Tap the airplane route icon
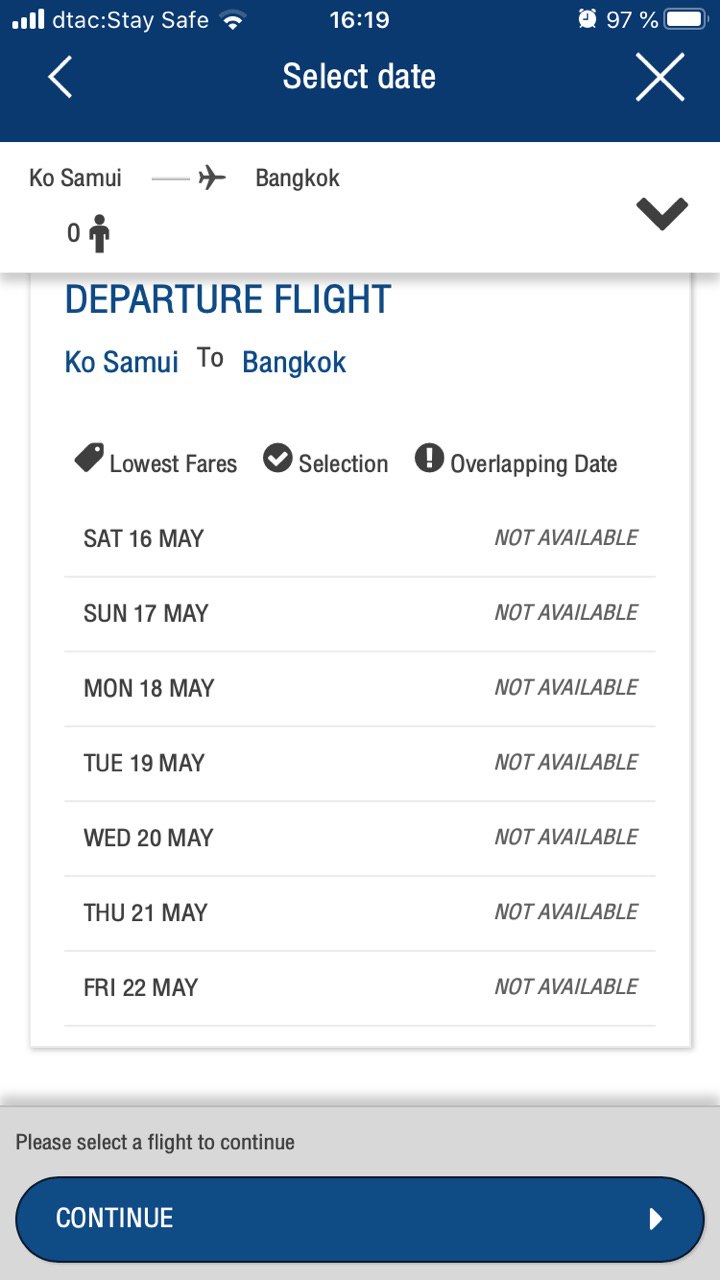 [x=212, y=178]
